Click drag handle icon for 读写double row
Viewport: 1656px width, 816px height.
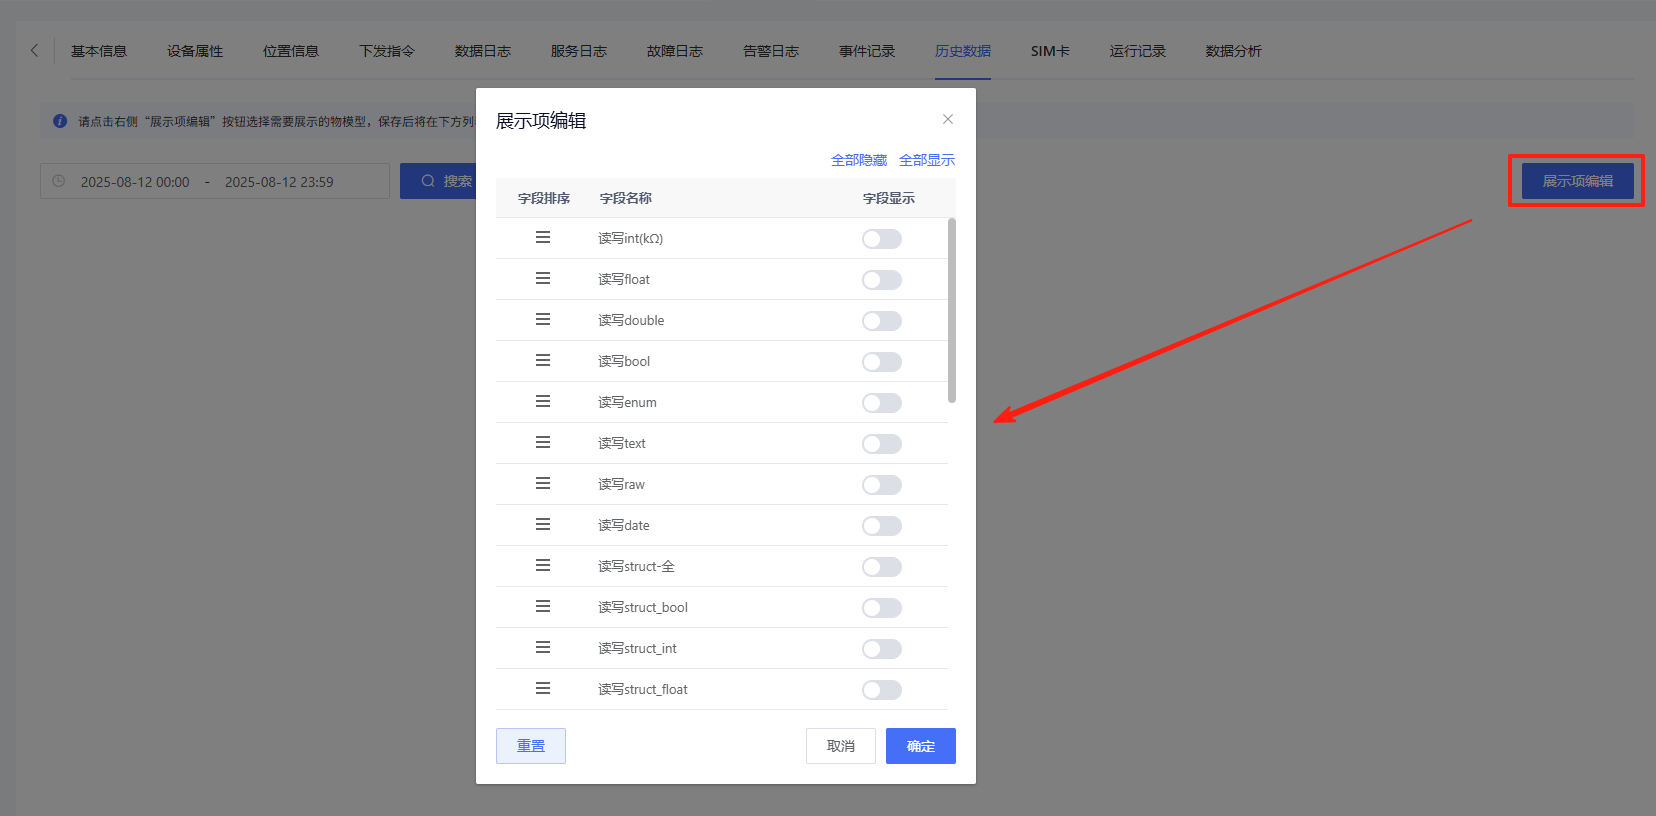click(543, 319)
